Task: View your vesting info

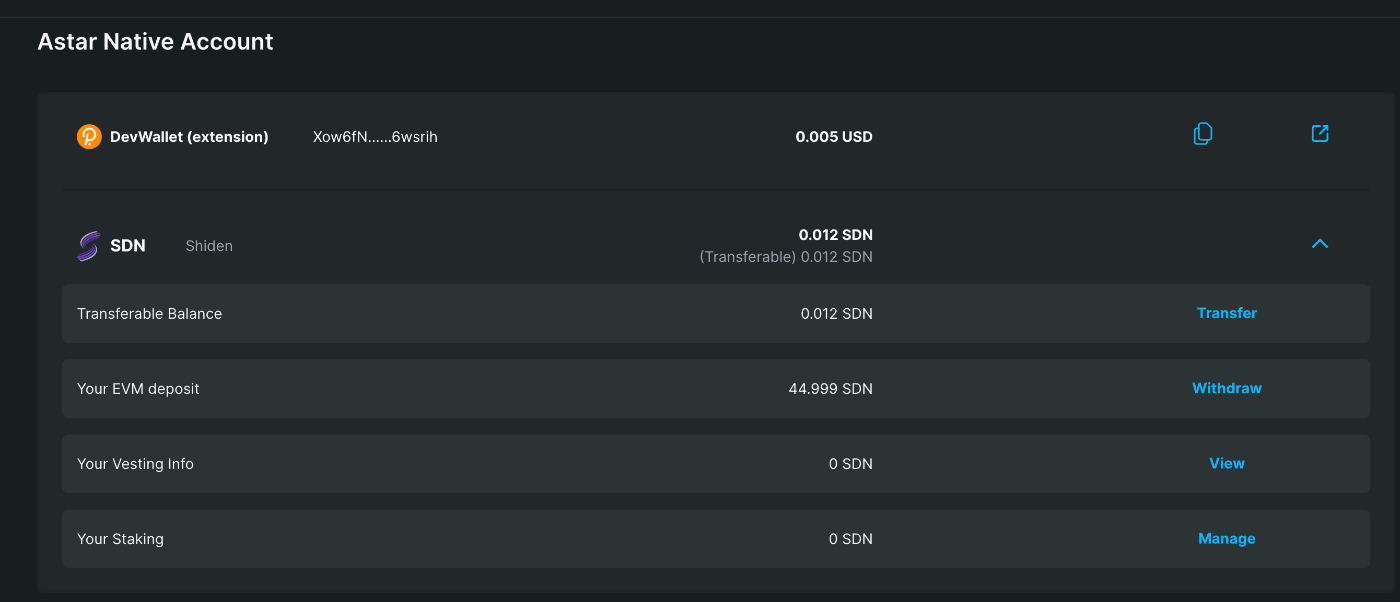Action: click(1226, 463)
